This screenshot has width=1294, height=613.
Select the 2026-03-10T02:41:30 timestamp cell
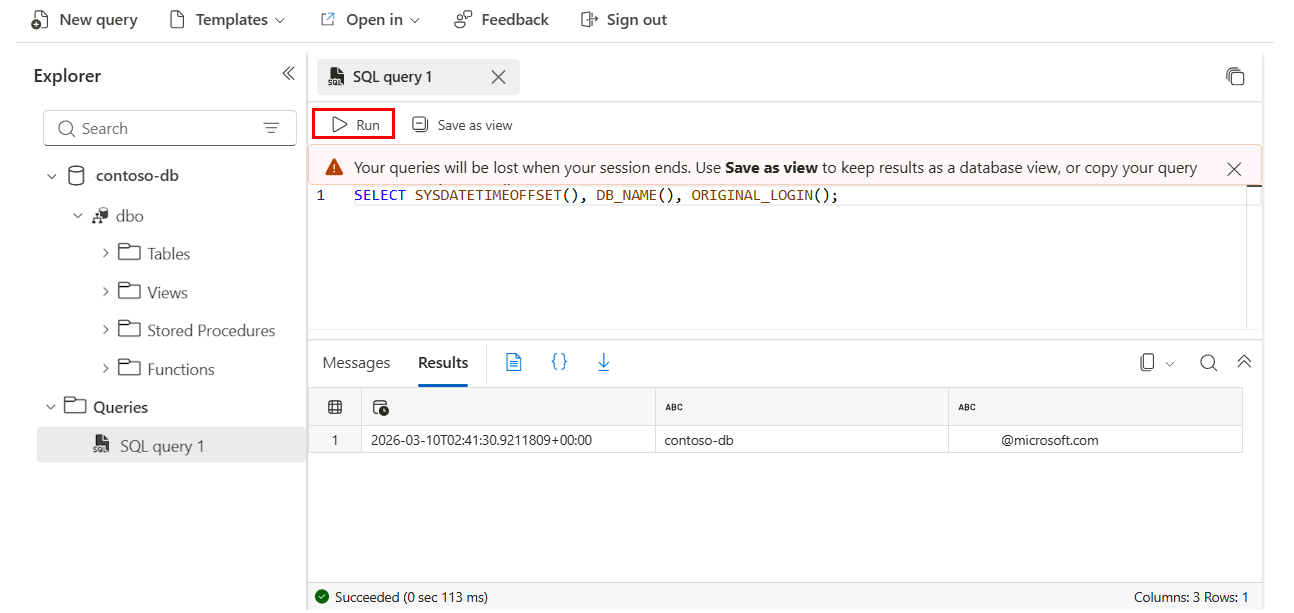[x=508, y=440]
